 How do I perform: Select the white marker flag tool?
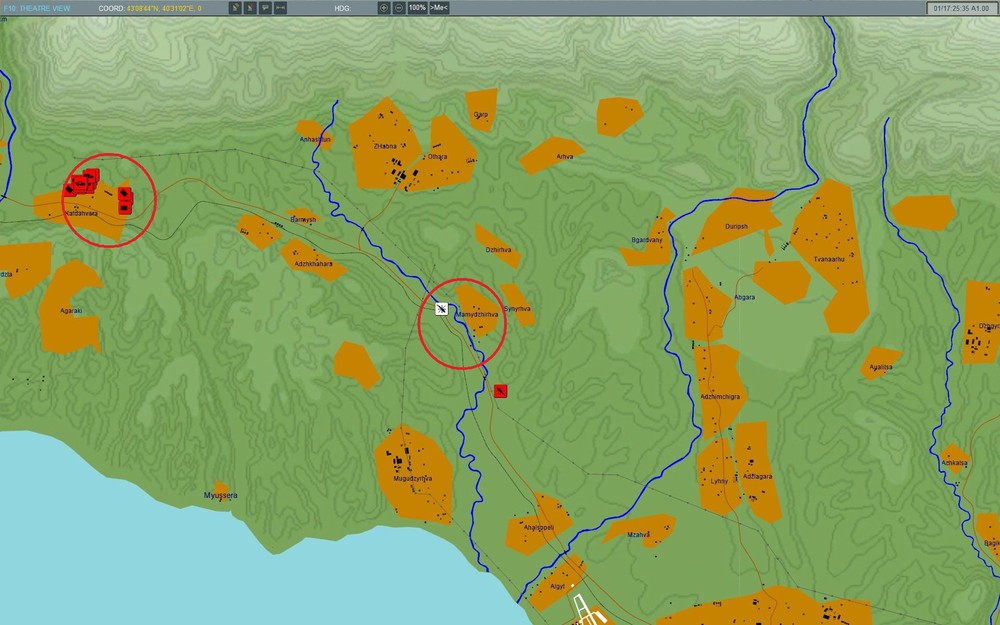pos(235,8)
